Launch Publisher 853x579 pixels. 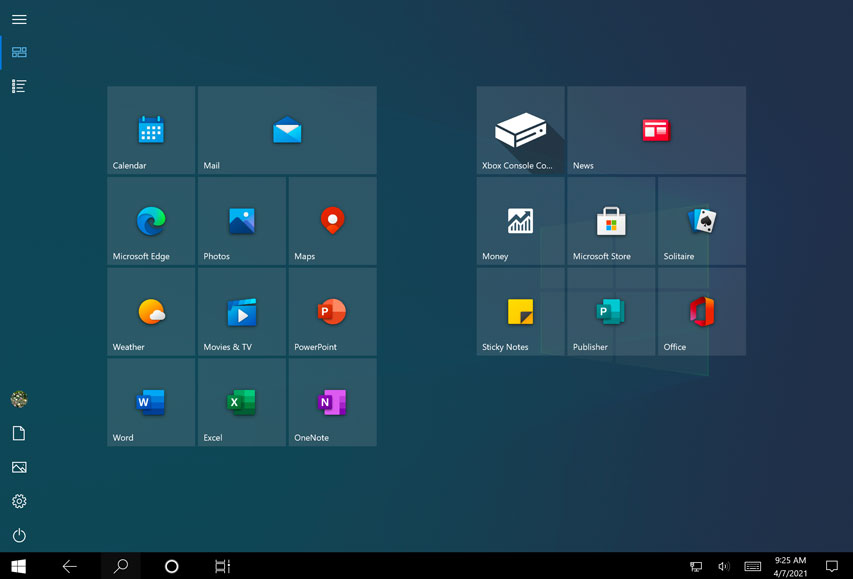pos(610,311)
